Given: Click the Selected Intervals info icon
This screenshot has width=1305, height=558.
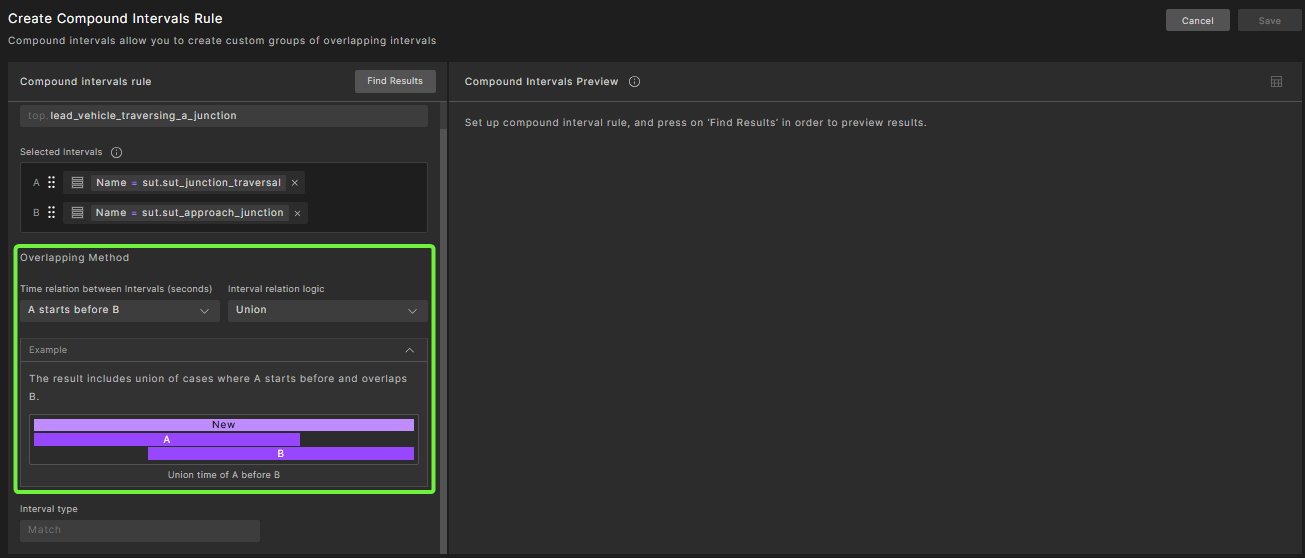Looking at the screenshot, I should 116,153.
